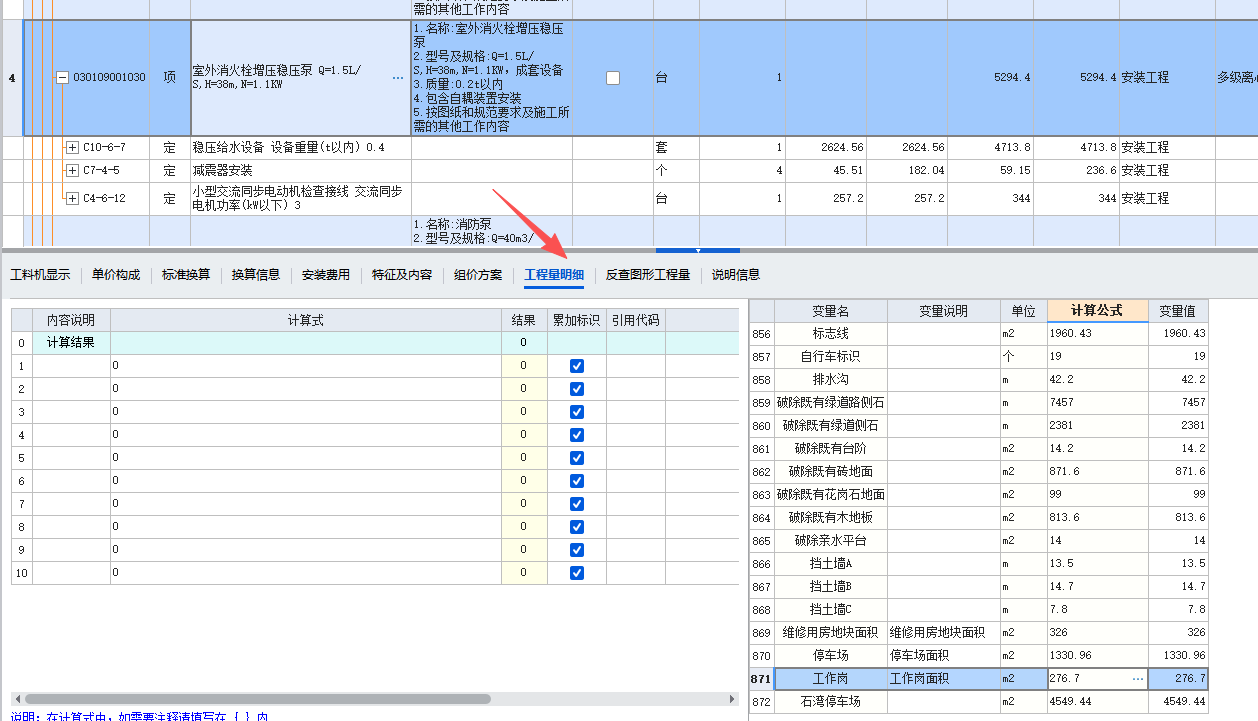
Task: Click the 计算式 column header
Action: click(x=305, y=321)
